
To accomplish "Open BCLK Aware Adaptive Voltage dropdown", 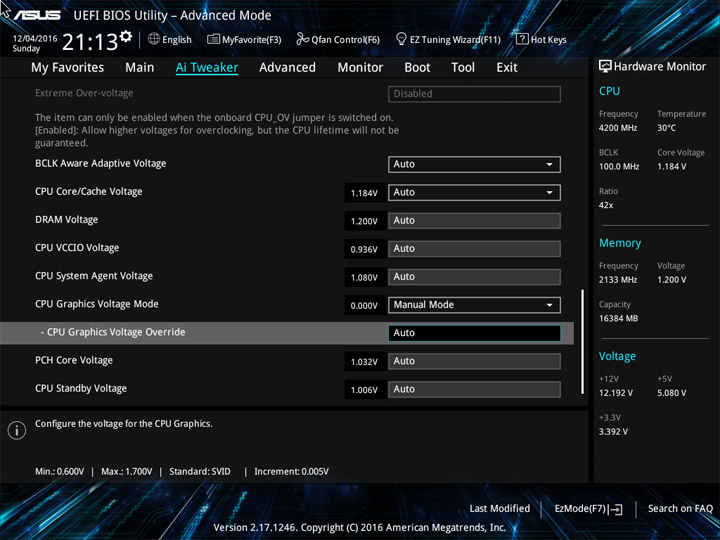I will tap(474, 164).
